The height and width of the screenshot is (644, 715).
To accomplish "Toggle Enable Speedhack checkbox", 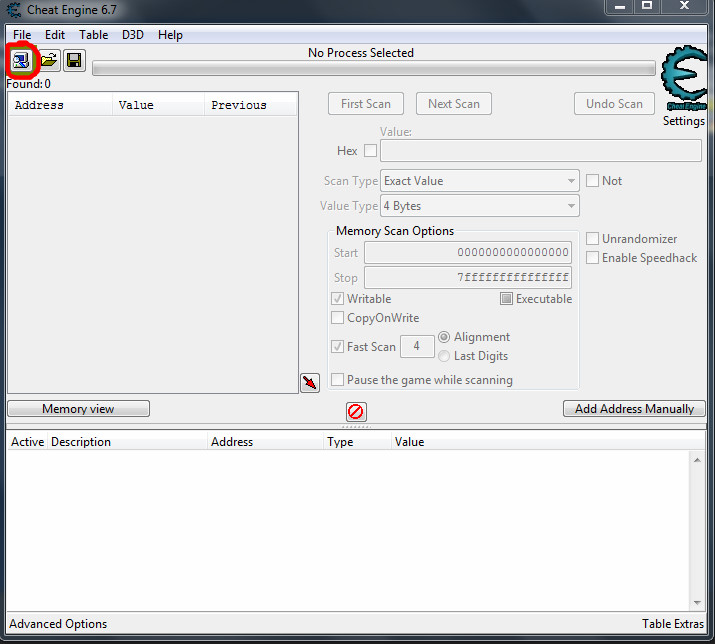I will (x=592, y=258).
